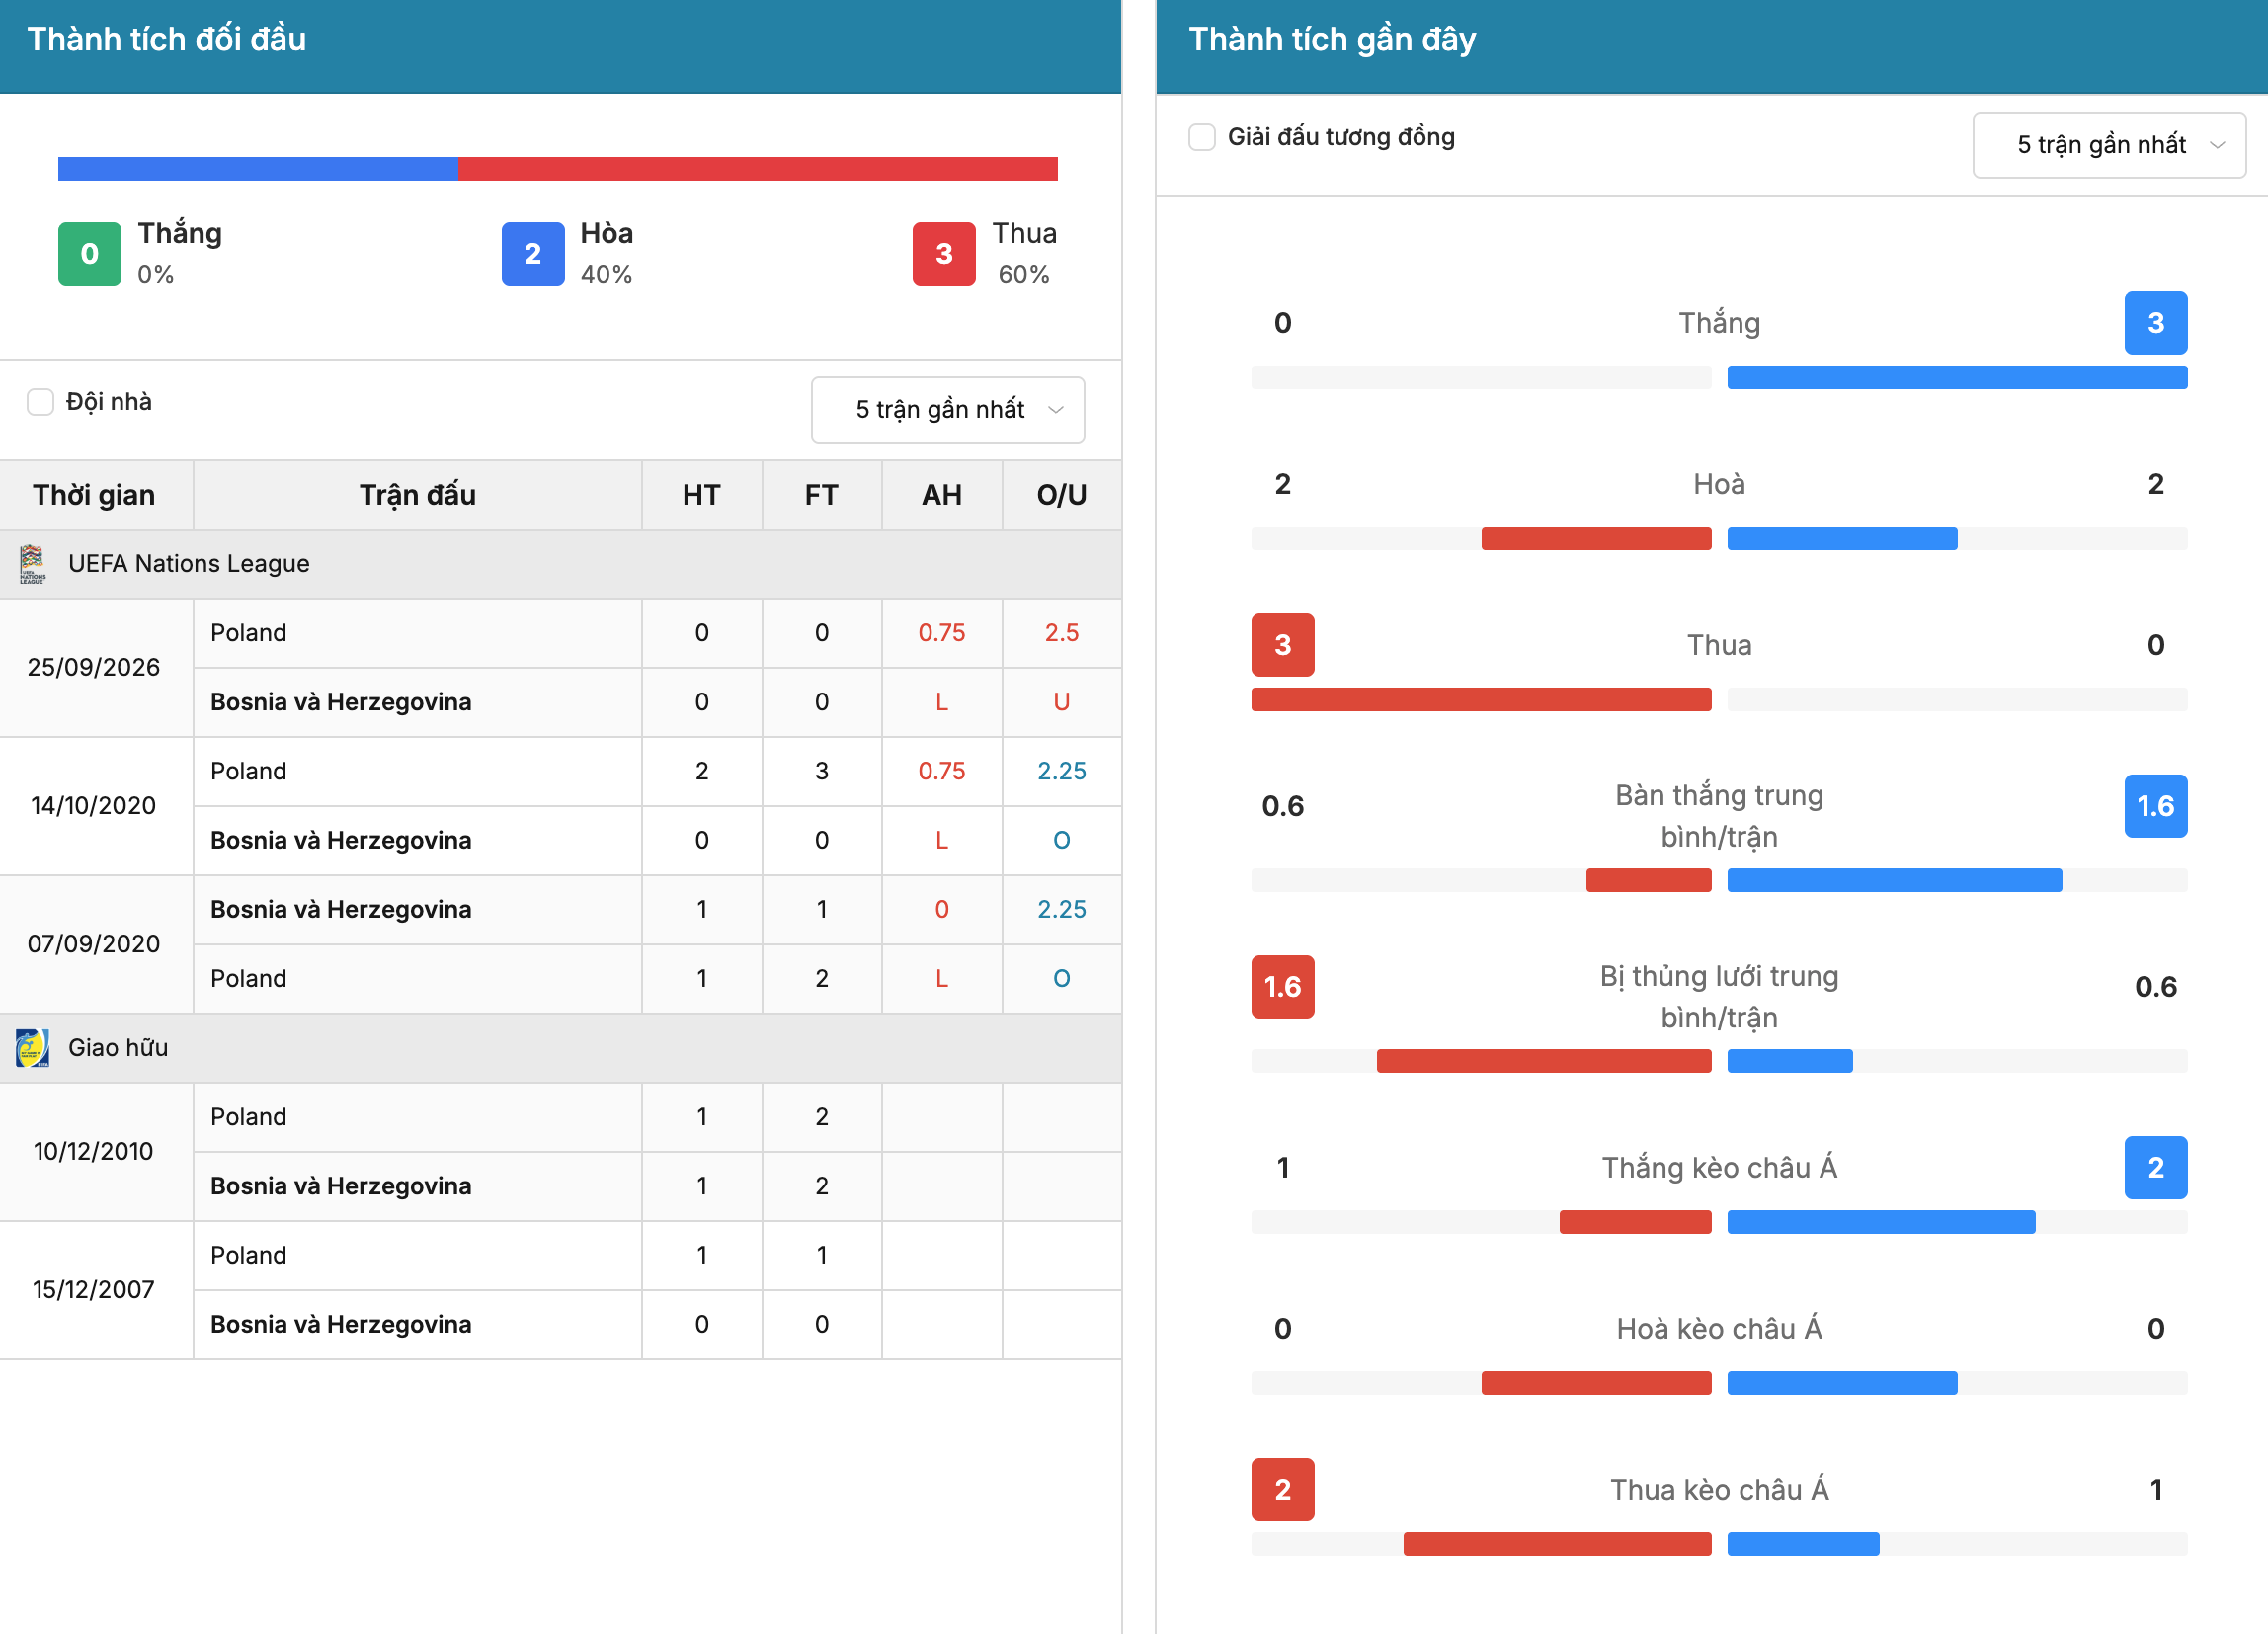Screen dimensions: 2268x1634
Task: Click the Thành tích gần đây panel title
Action: (x=1332, y=39)
